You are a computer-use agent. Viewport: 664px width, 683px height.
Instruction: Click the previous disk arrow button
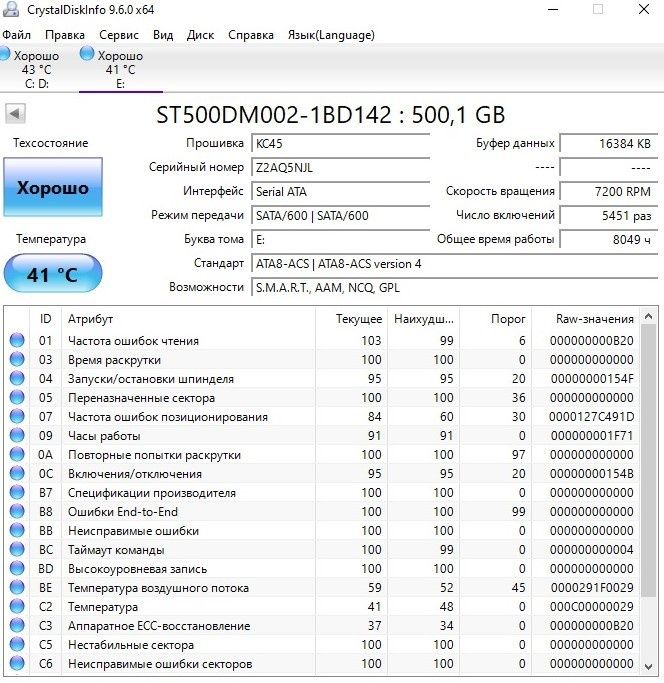[15, 114]
